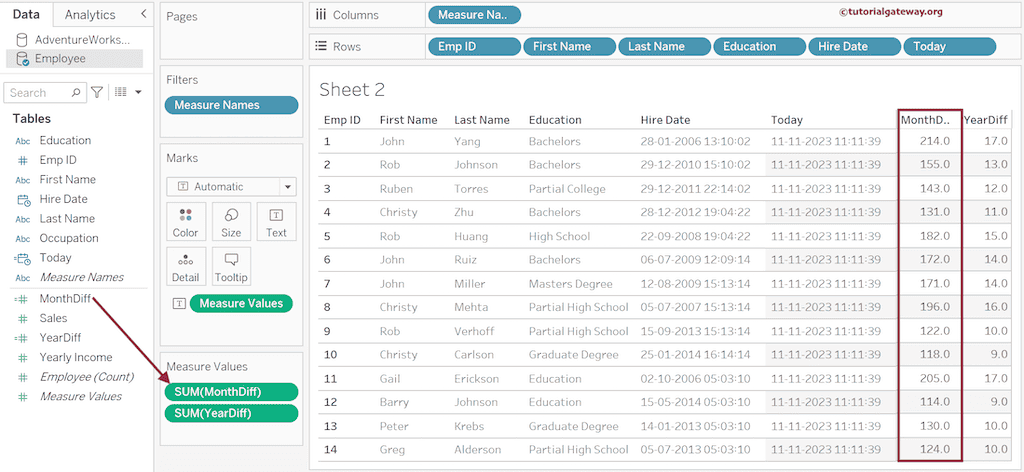Viewport: 1024px width, 472px height.
Task: Click the cell with last name Yang
Action: [468, 141]
